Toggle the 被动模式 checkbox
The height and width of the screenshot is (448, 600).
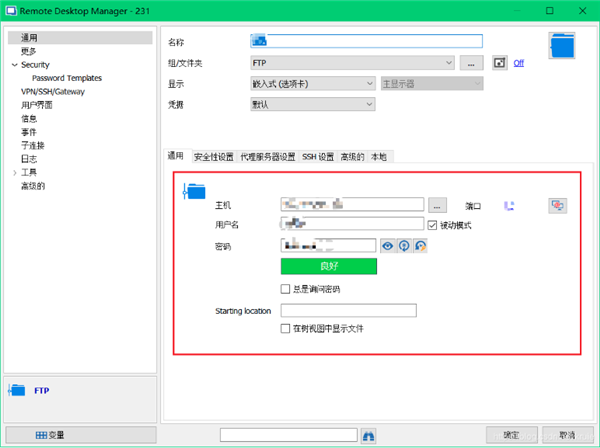(x=432, y=225)
